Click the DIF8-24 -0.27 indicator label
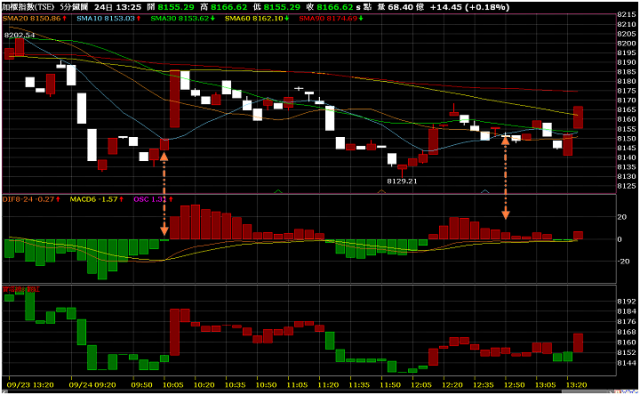The image size is (640, 395). (x=28, y=199)
